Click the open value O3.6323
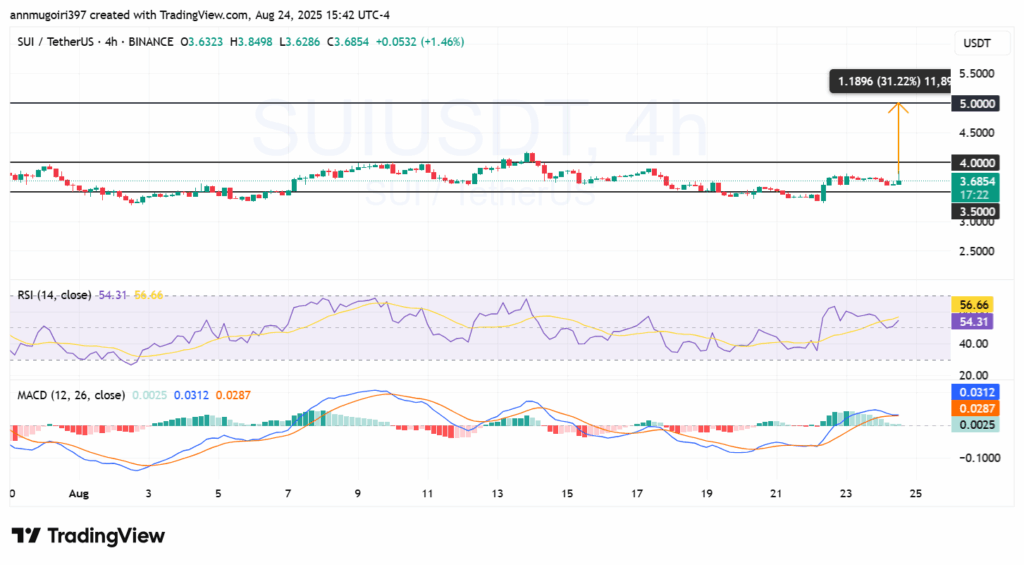 click(202, 42)
